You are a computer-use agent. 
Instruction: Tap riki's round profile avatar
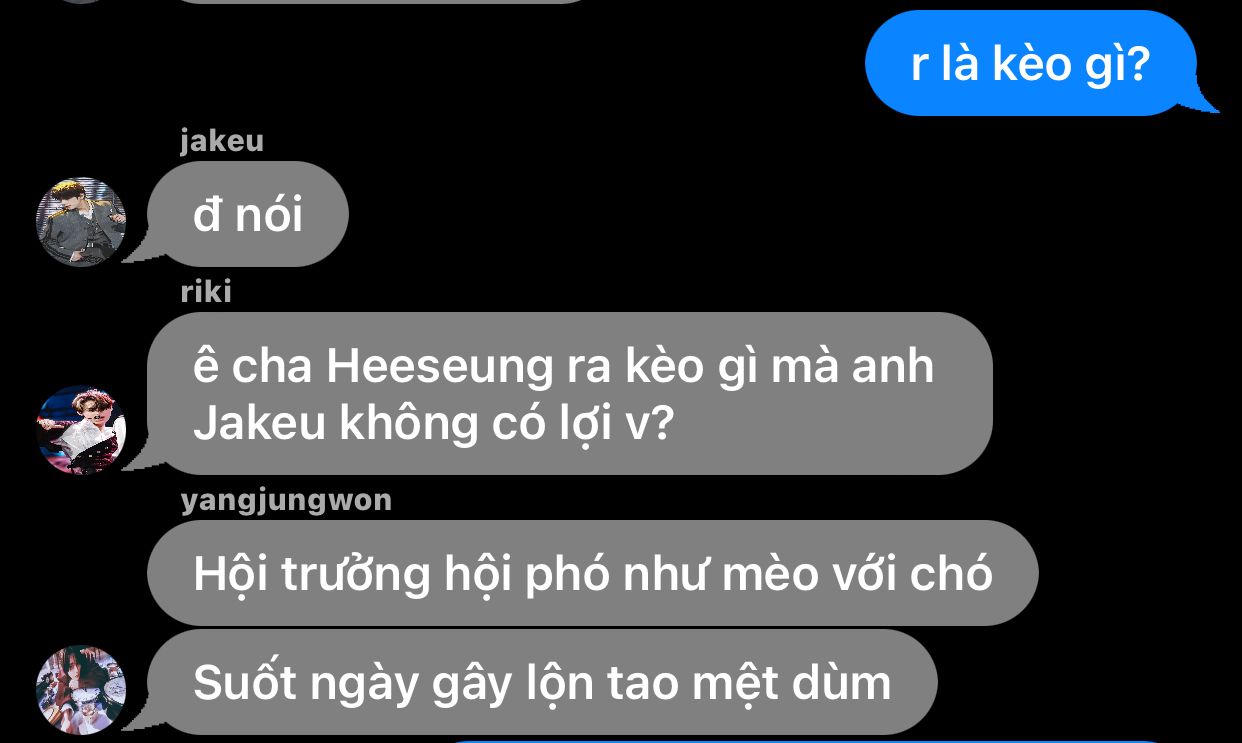click(81, 429)
